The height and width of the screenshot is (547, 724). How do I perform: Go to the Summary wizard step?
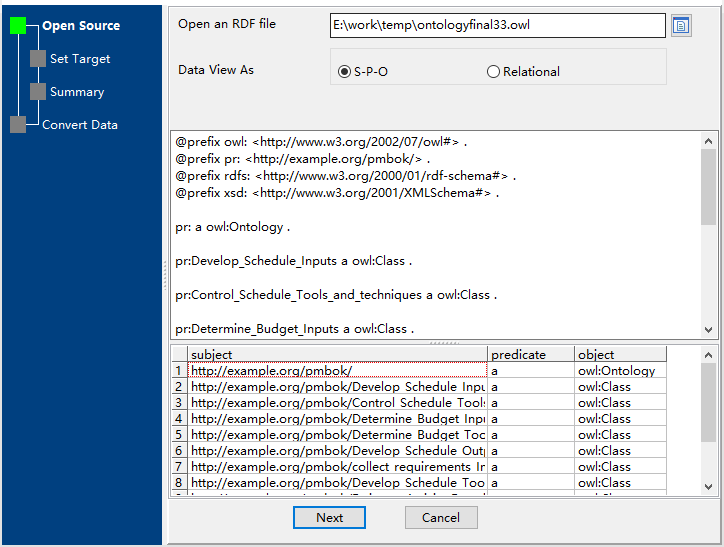coord(77,92)
